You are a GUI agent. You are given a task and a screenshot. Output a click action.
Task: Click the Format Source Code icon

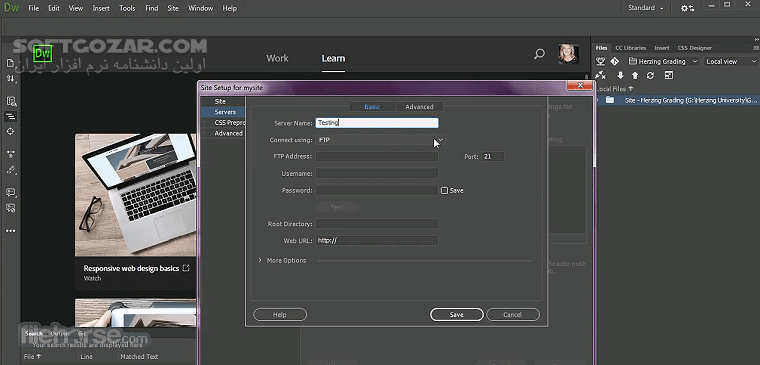tap(10, 170)
